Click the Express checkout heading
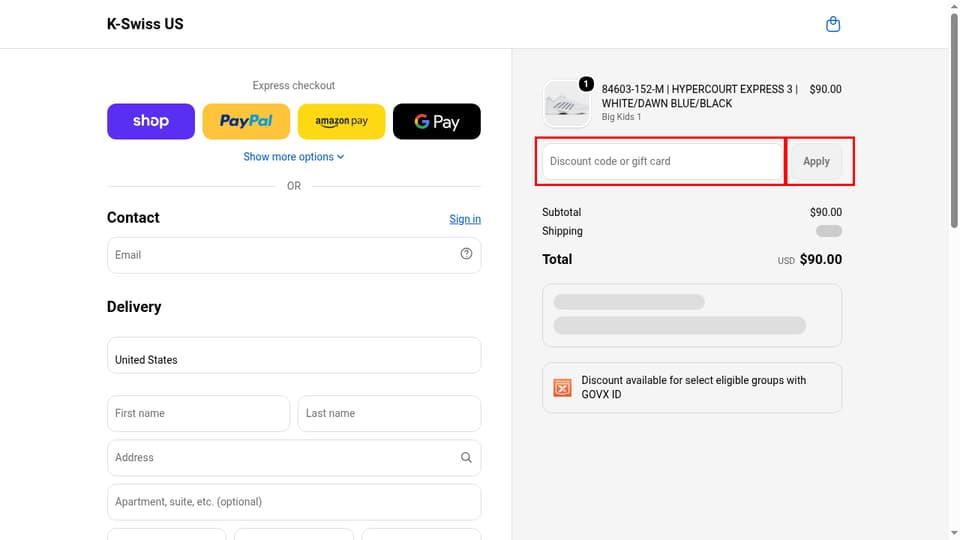Screen dimensions: 960x540 click(x=294, y=85)
